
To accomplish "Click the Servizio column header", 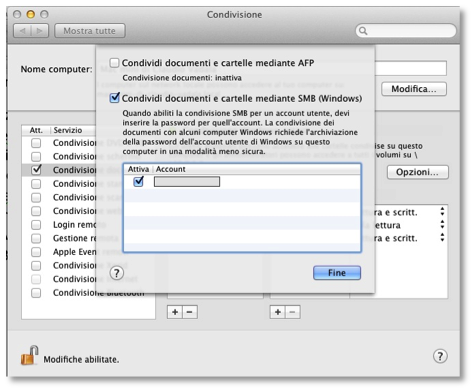I will click(x=68, y=130).
